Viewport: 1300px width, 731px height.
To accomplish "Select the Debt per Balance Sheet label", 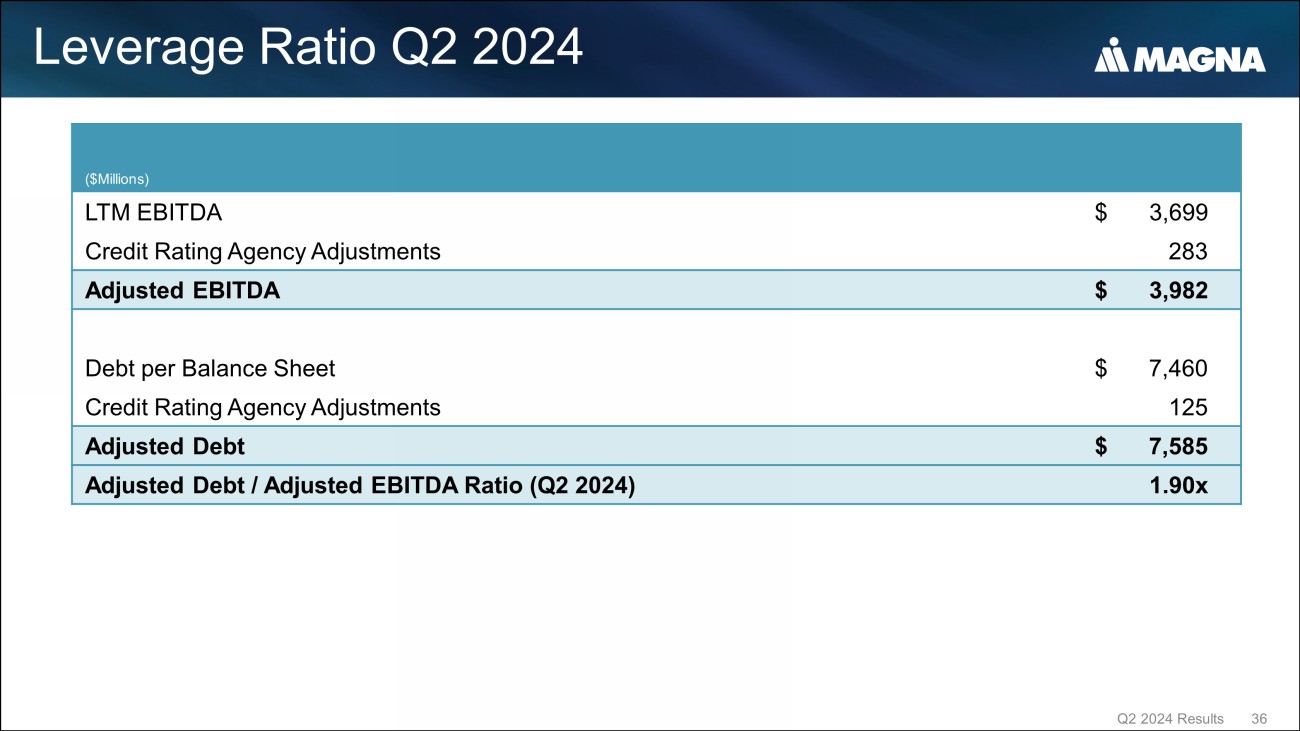I will point(210,368).
